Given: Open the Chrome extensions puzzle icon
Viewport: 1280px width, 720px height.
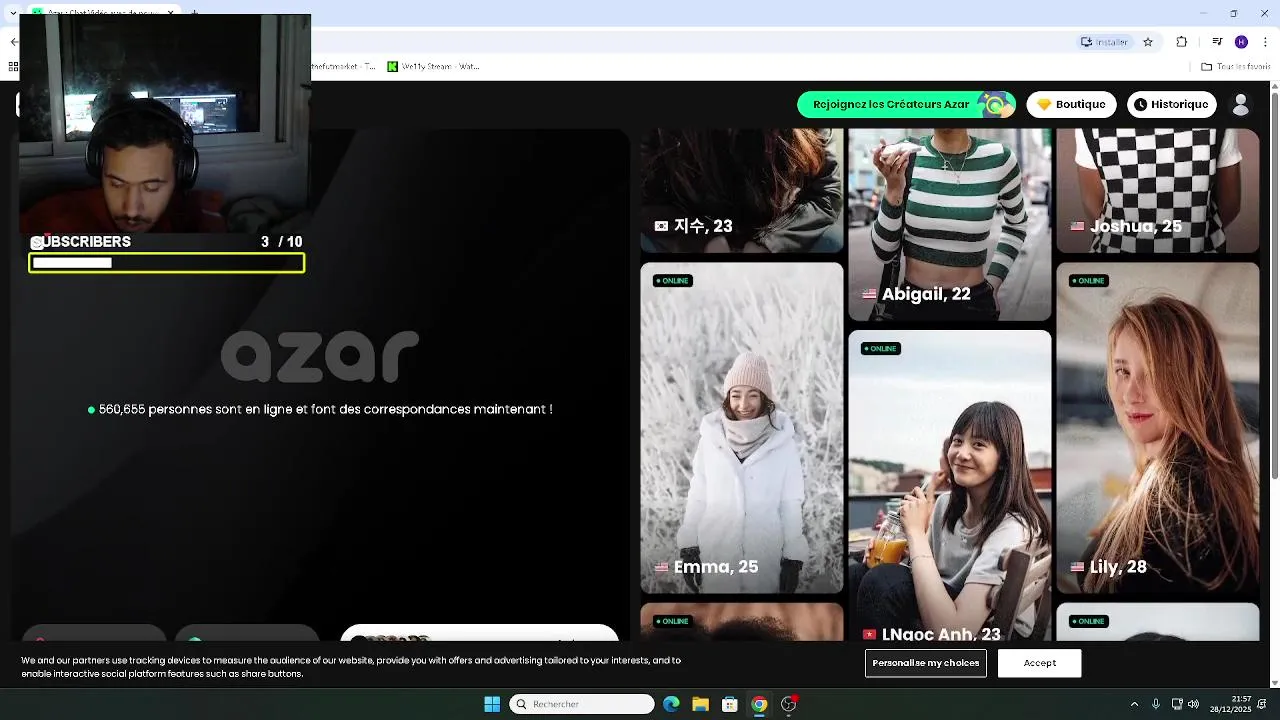Looking at the screenshot, I should 1182,42.
